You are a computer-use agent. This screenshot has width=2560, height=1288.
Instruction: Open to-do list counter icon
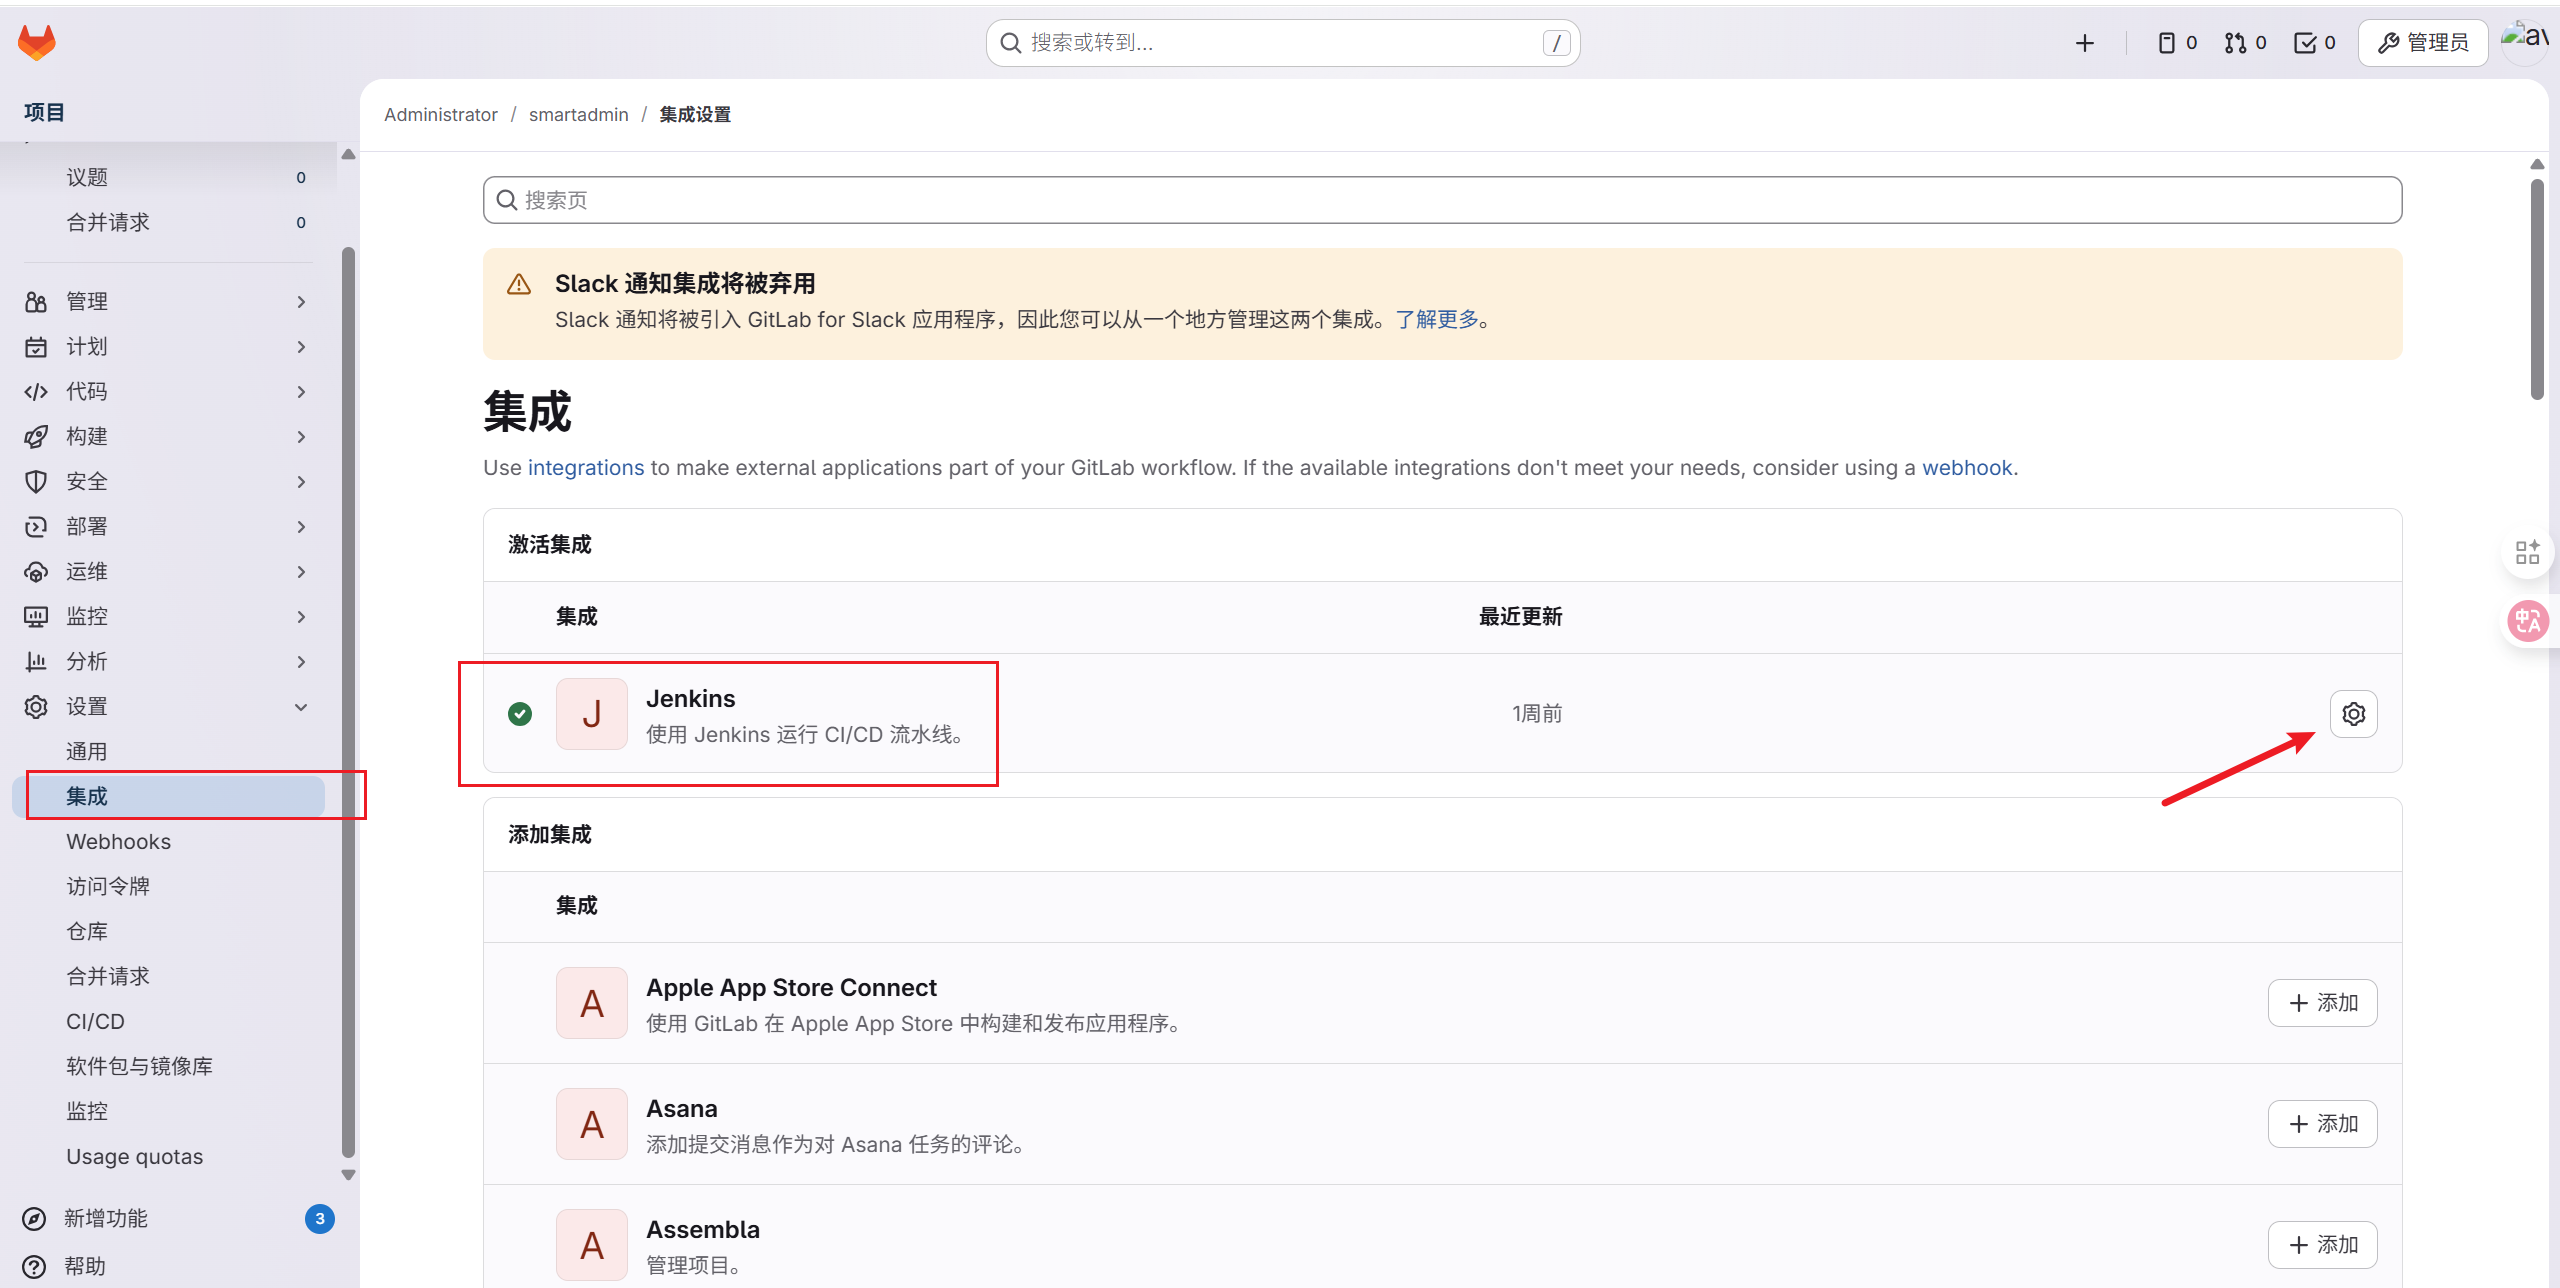(x=2314, y=43)
